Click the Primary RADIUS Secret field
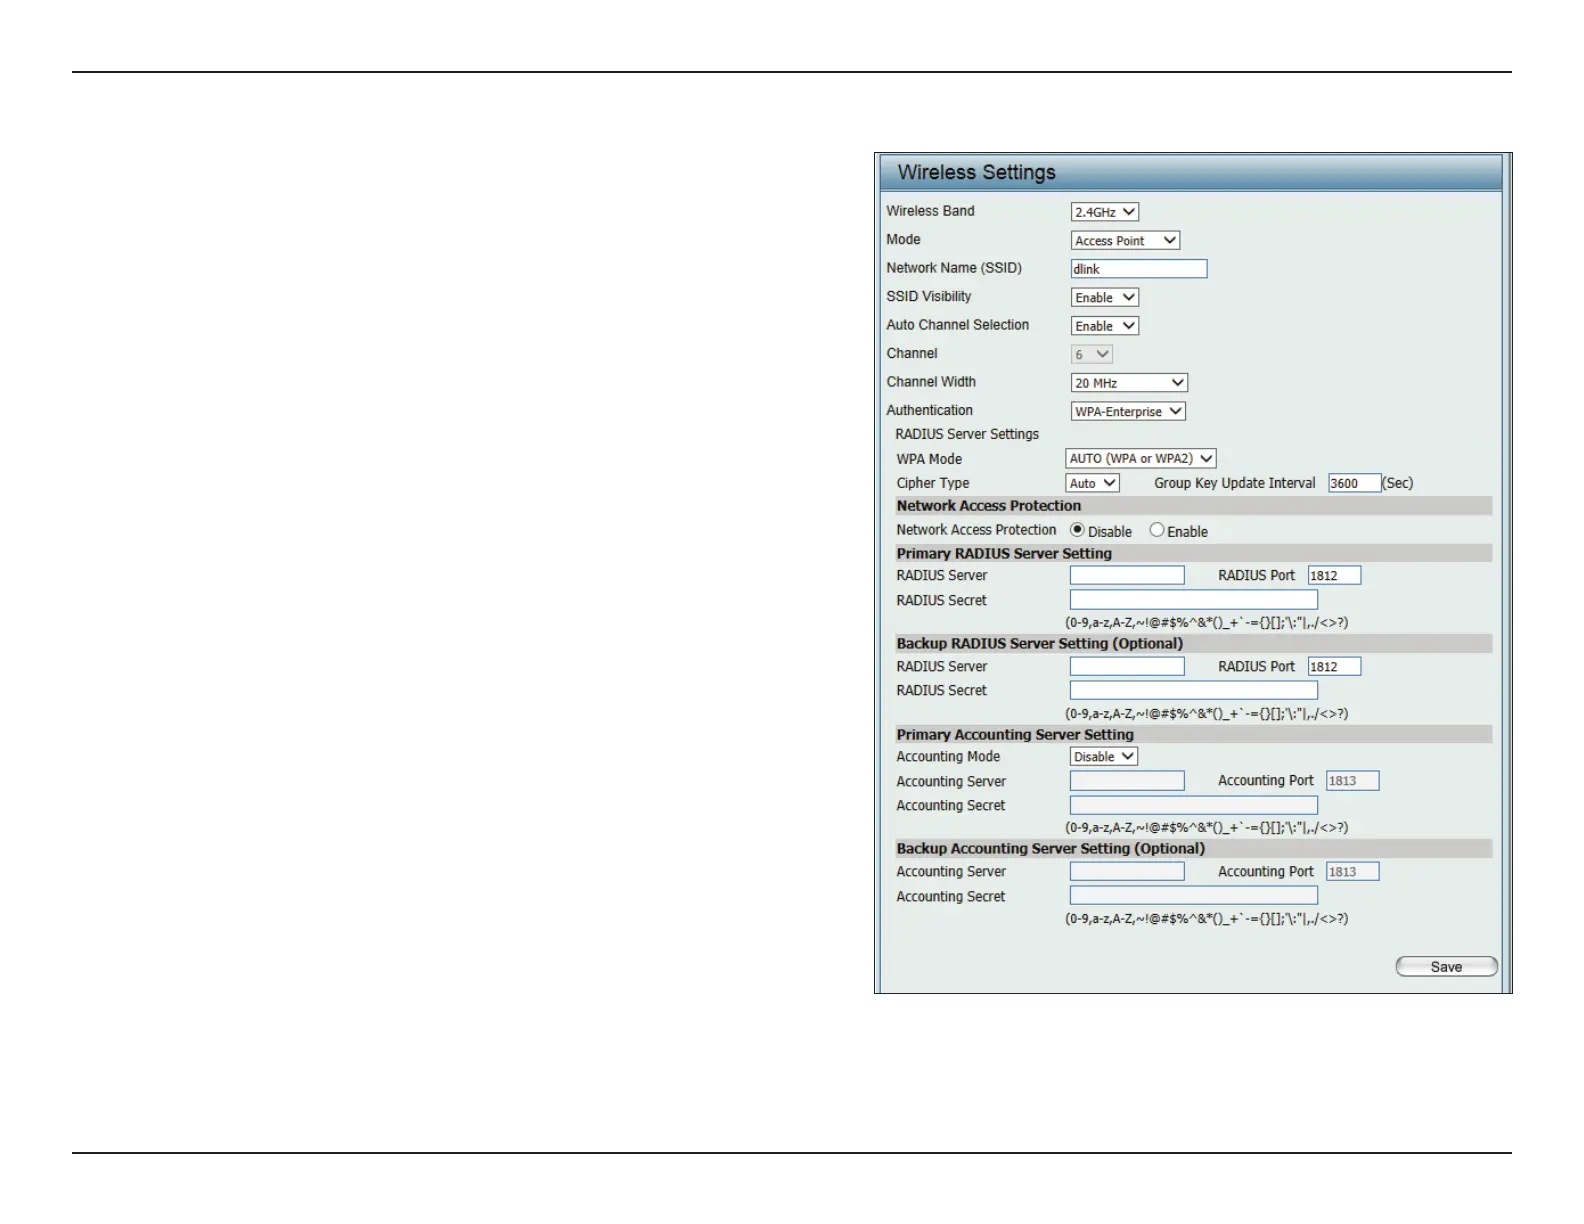The image size is (1584, 1224). (1193, 600)
